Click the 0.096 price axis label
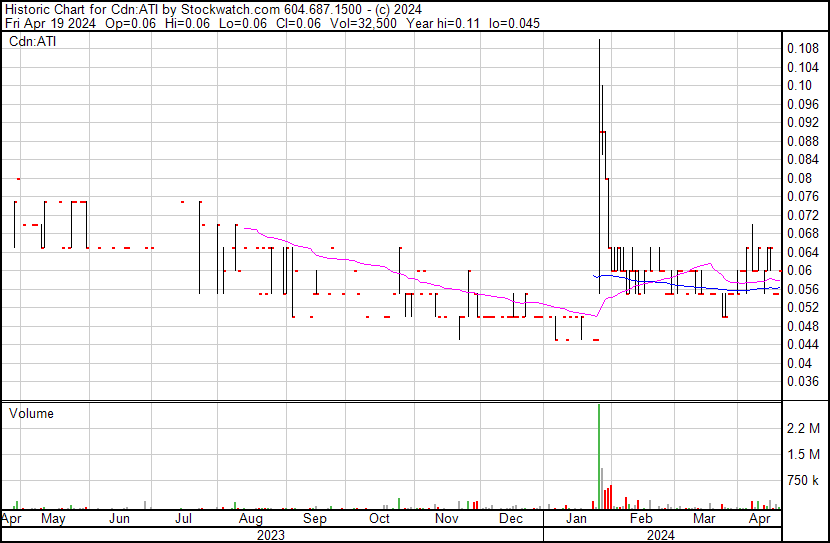830x543 pixels. (802, 104)
